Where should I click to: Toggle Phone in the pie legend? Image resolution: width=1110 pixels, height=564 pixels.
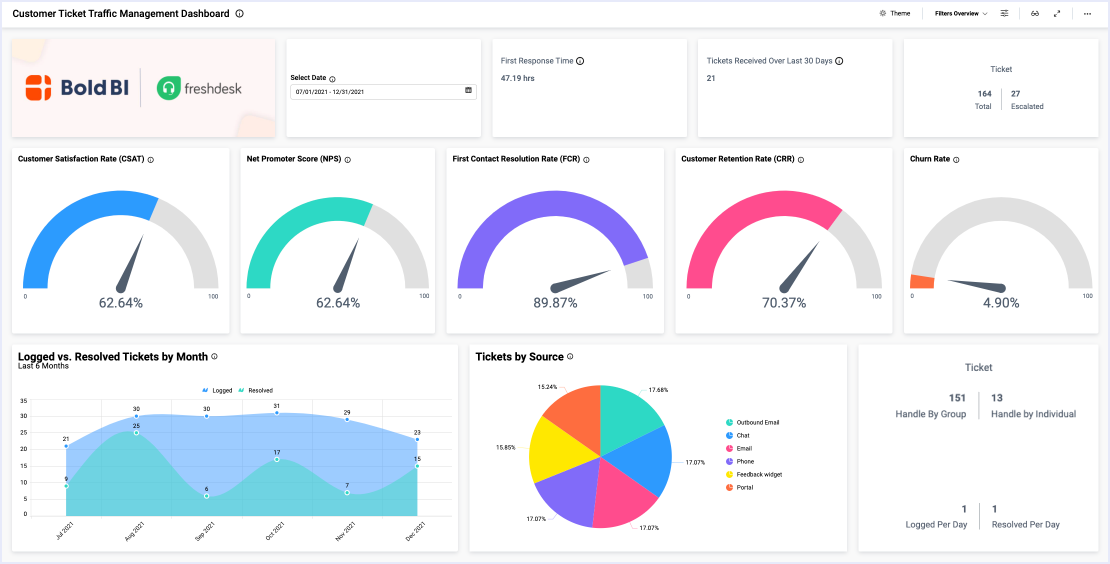tap(740, 461)
